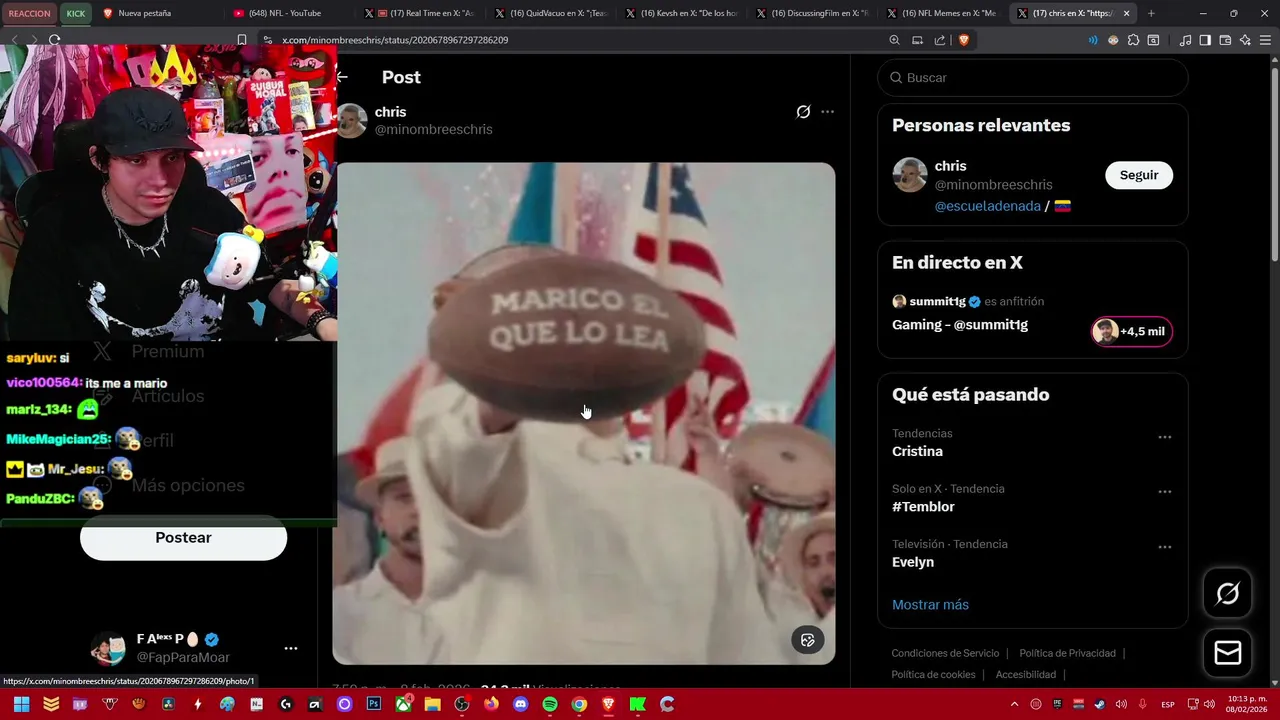Open the clock and date in taskbar
This screenshot has height=720, width=1280.
1245,704
